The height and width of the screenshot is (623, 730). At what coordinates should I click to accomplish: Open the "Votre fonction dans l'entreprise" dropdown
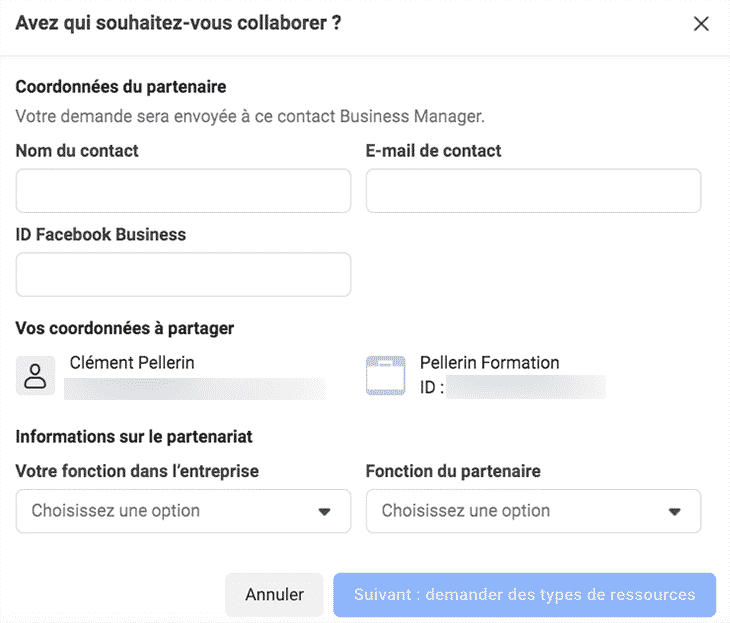point(183,511)
